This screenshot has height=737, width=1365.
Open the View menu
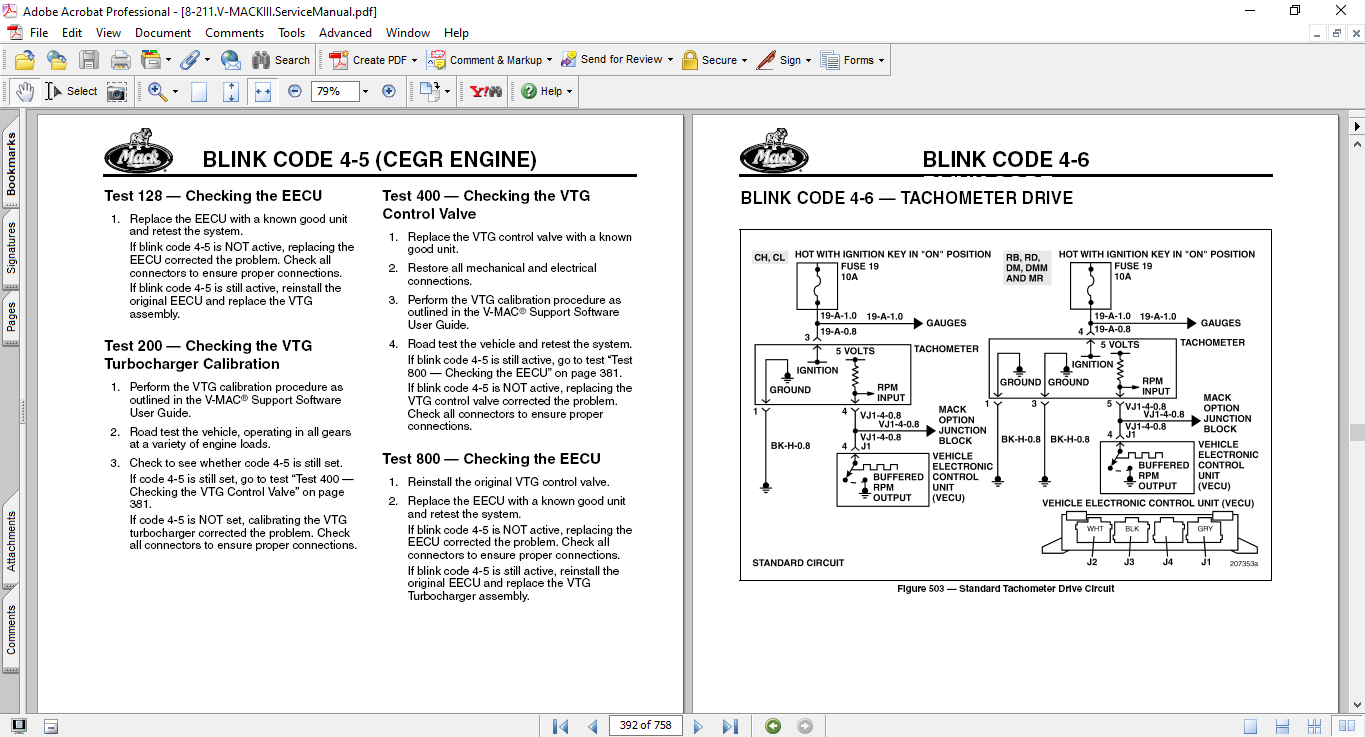point(109,33)
